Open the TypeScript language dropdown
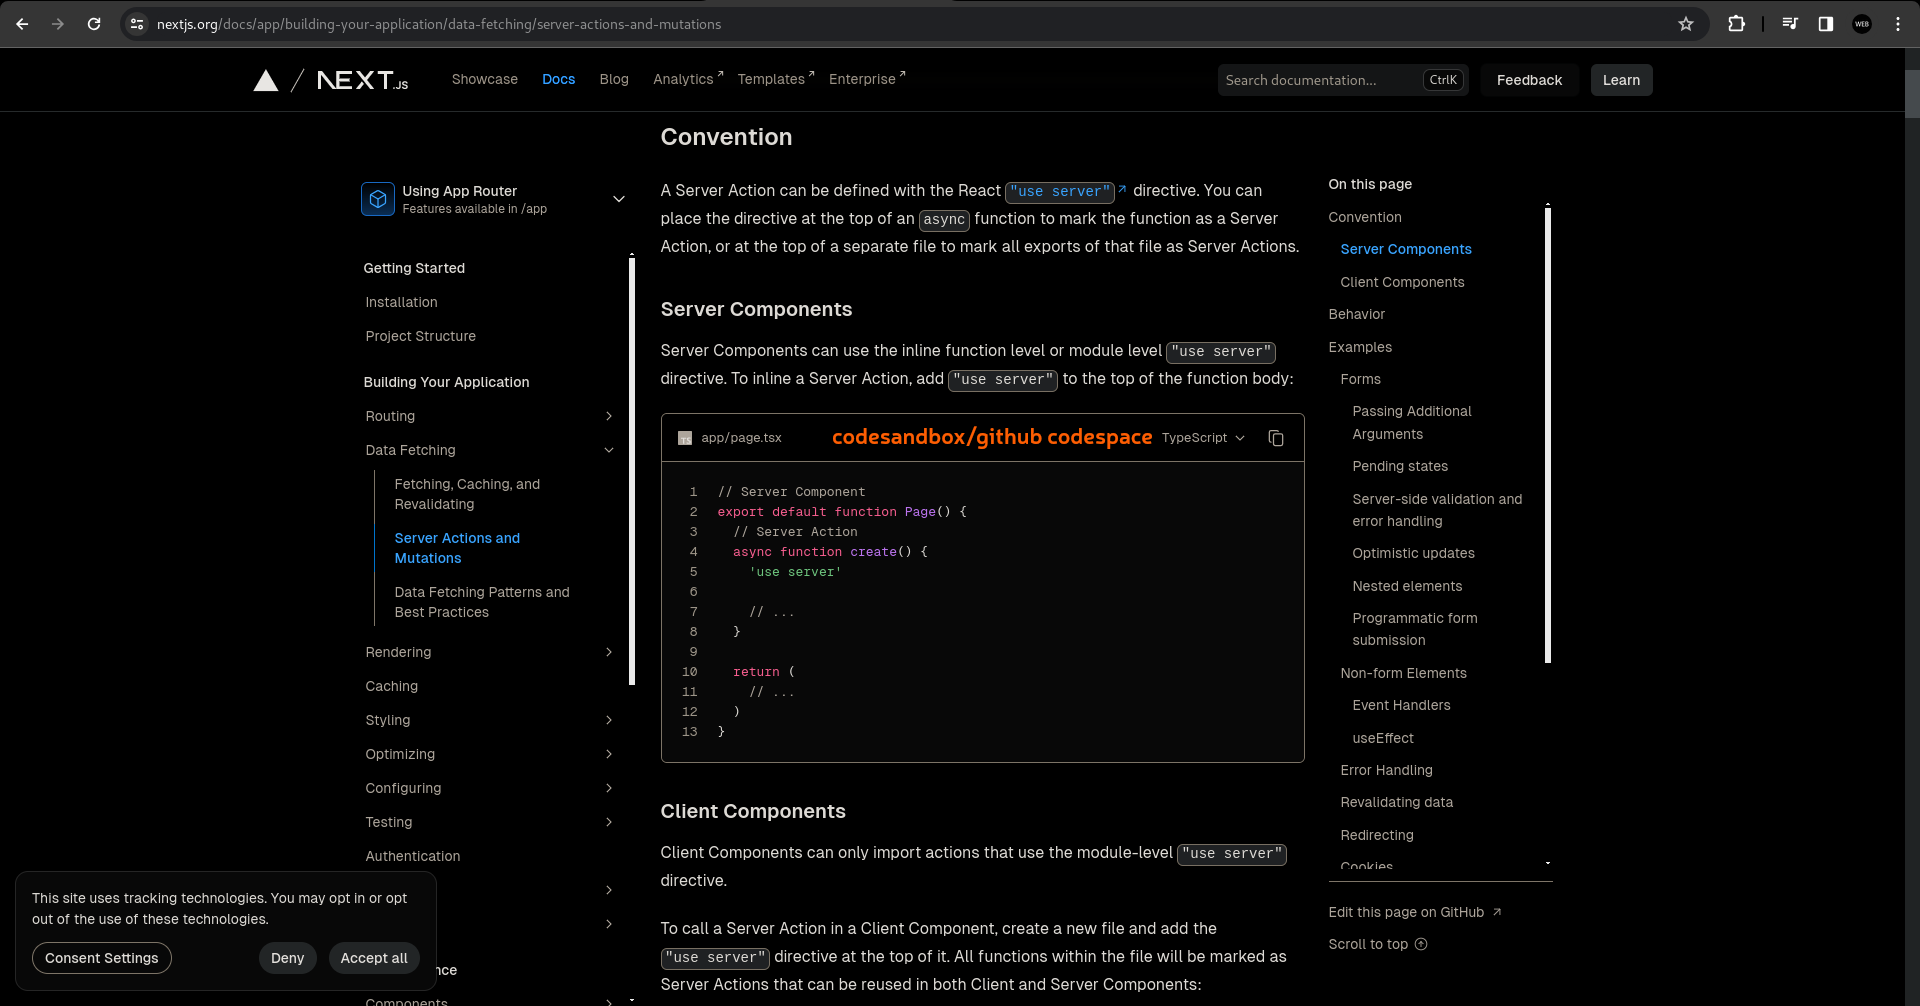The height and width of the screenshot is (1006, 1920). [1204, 438]
